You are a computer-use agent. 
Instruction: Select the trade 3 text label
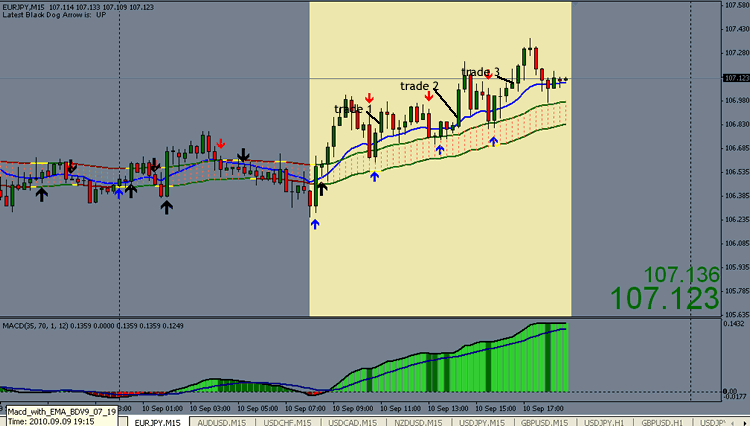480,72
